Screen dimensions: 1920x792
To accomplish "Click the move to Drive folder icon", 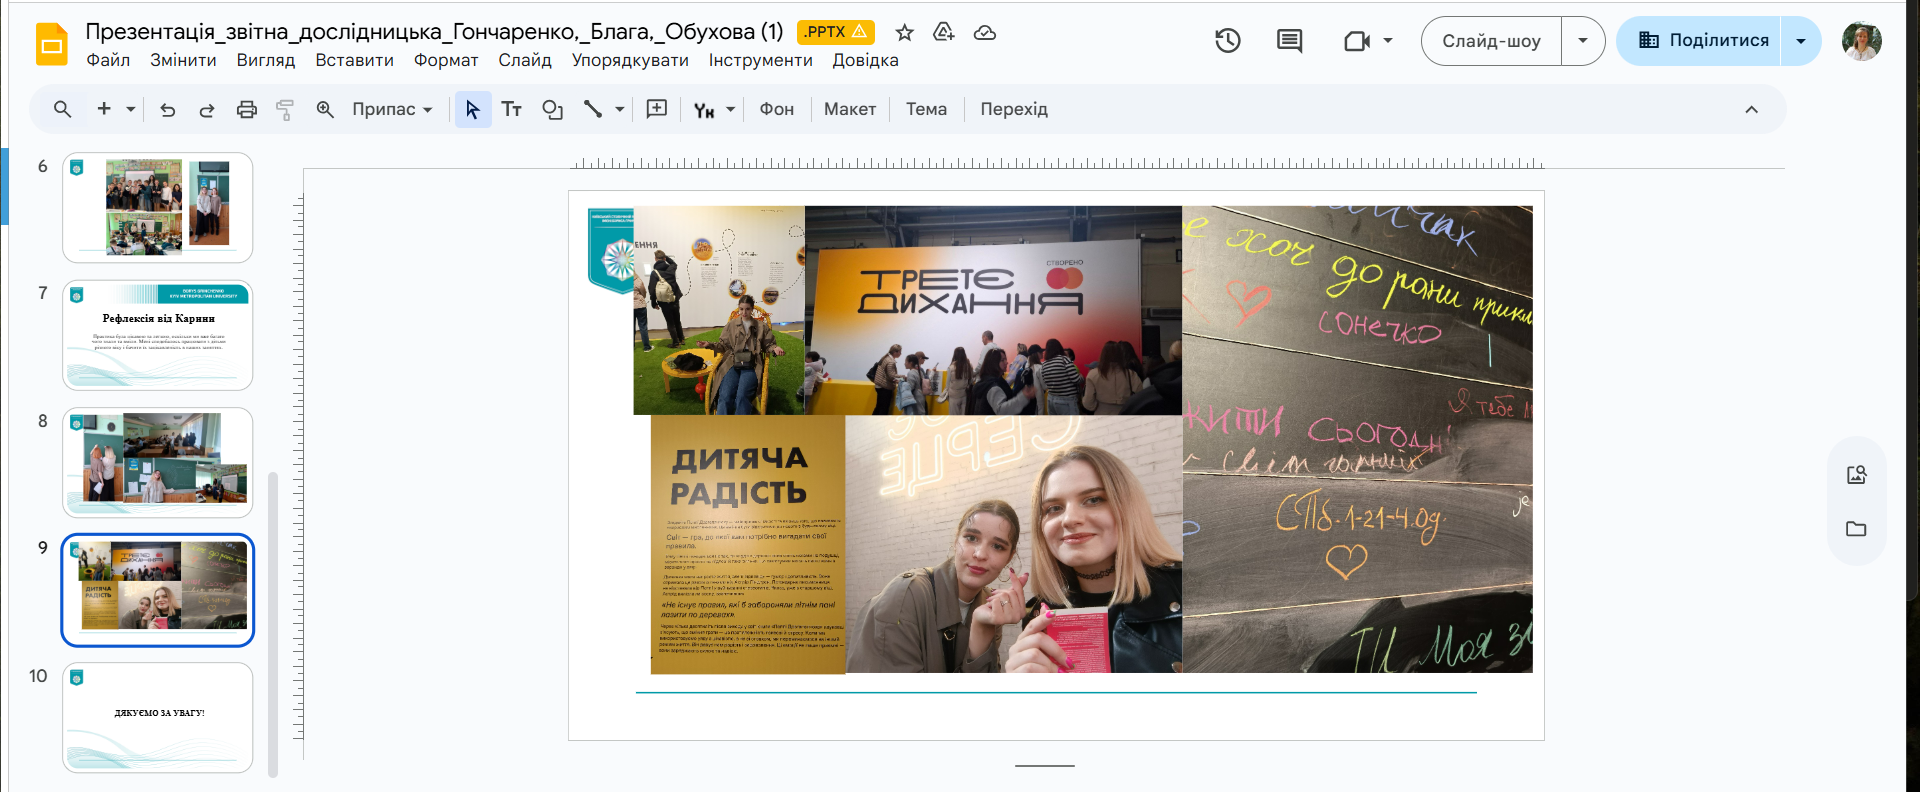I will coord(943,33).
